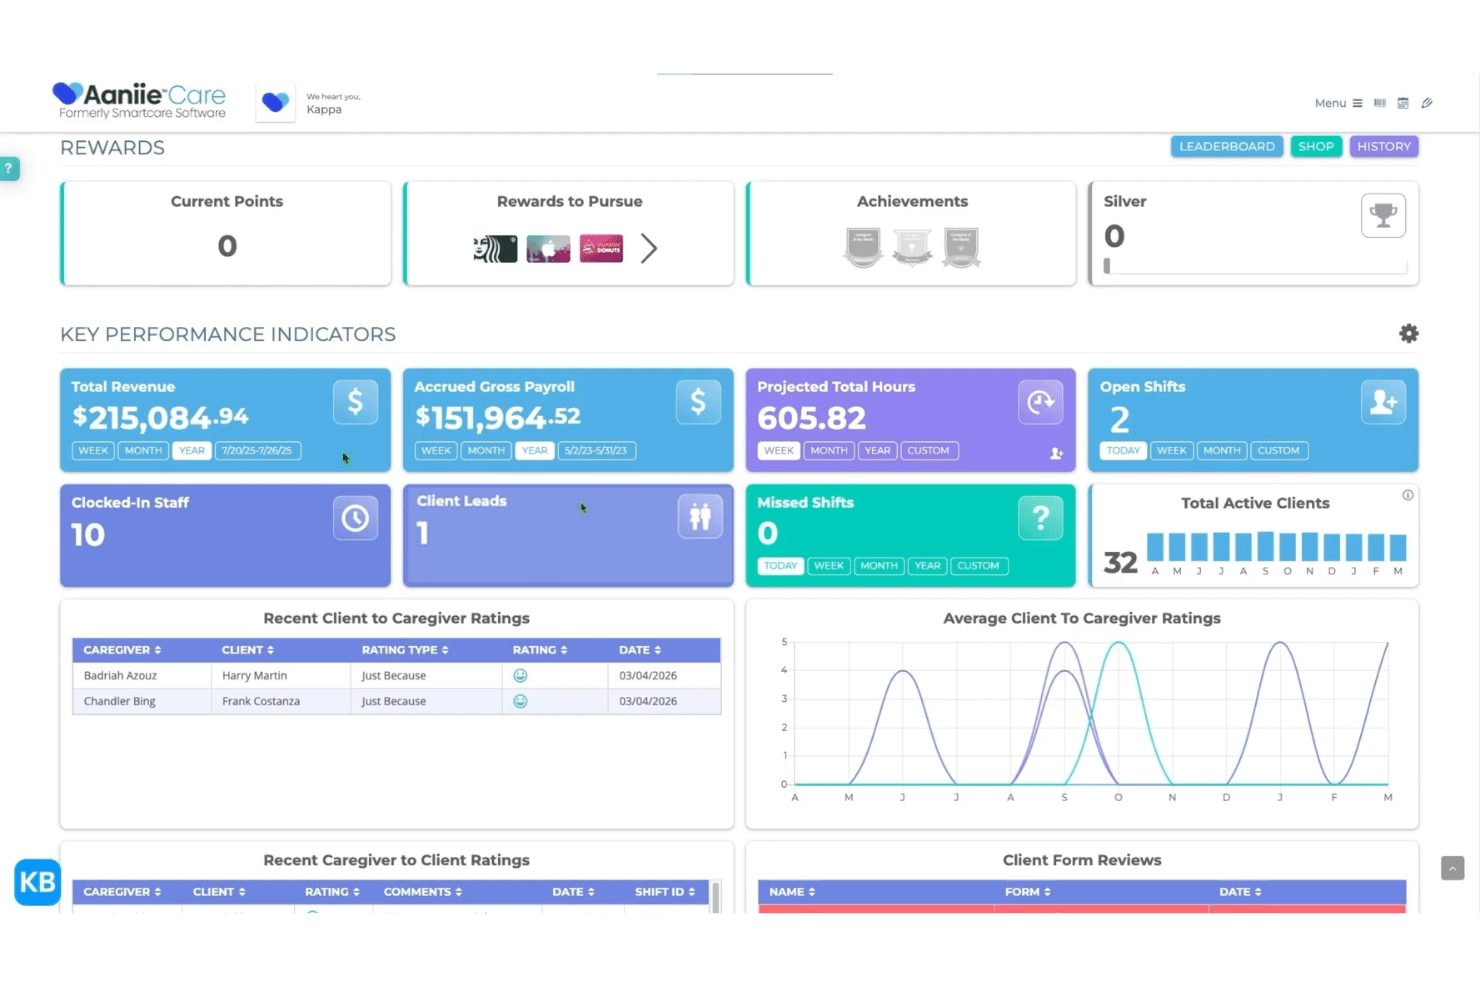Click the Open Shifts add-person icon
The height and width of the screenshot is (987, 1480).
pyautogui.click(x=1383, y=402)
